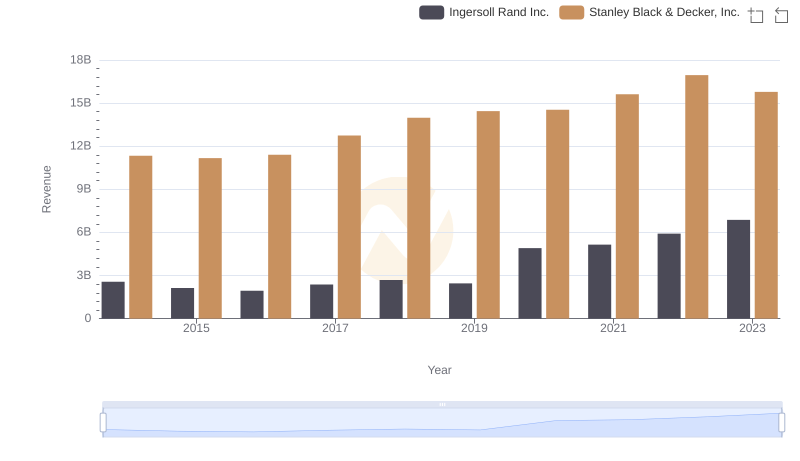
Task: Click the Ingersoll Rand 2015 bar
Action: coord(182,303)
